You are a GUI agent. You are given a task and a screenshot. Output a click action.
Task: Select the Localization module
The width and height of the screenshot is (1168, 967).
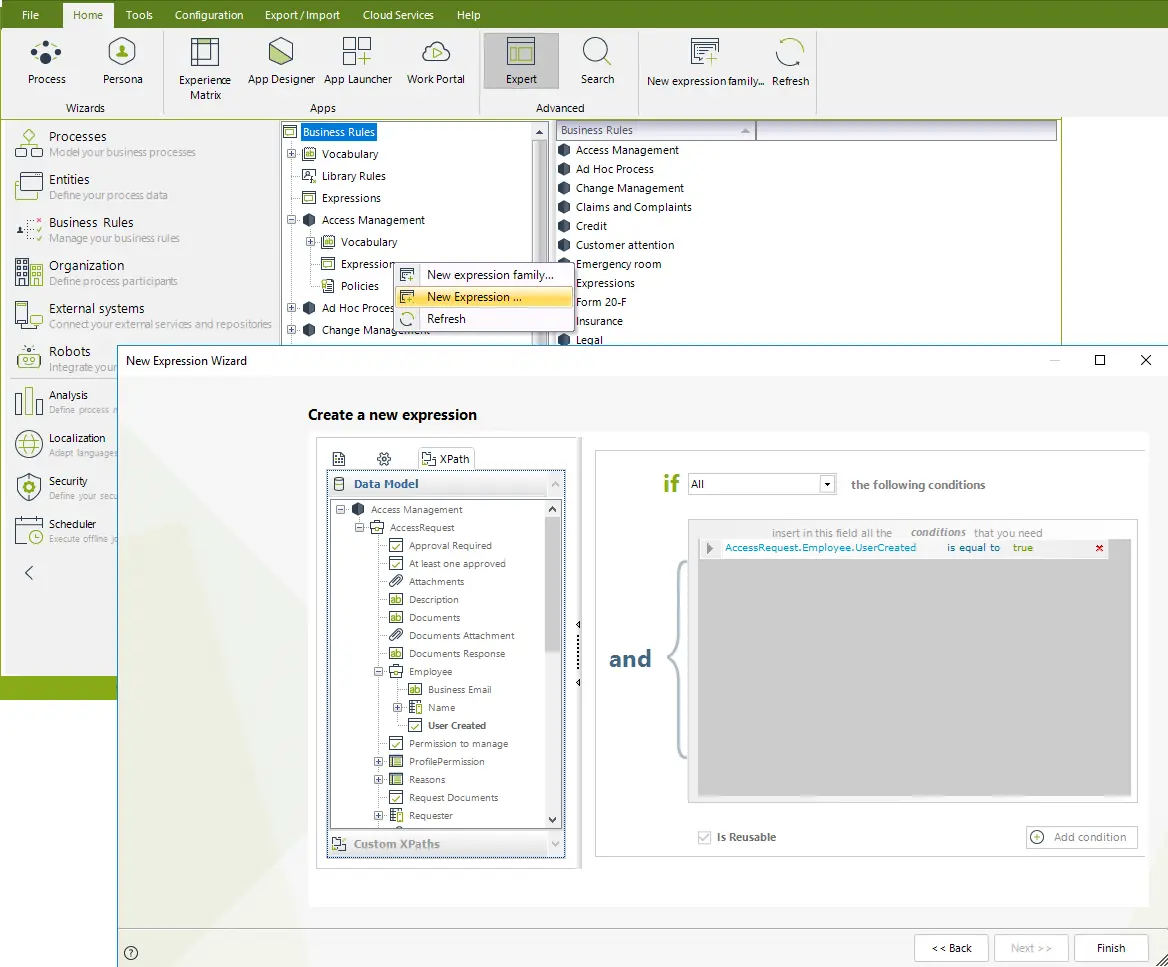click(x=66, y=445)
